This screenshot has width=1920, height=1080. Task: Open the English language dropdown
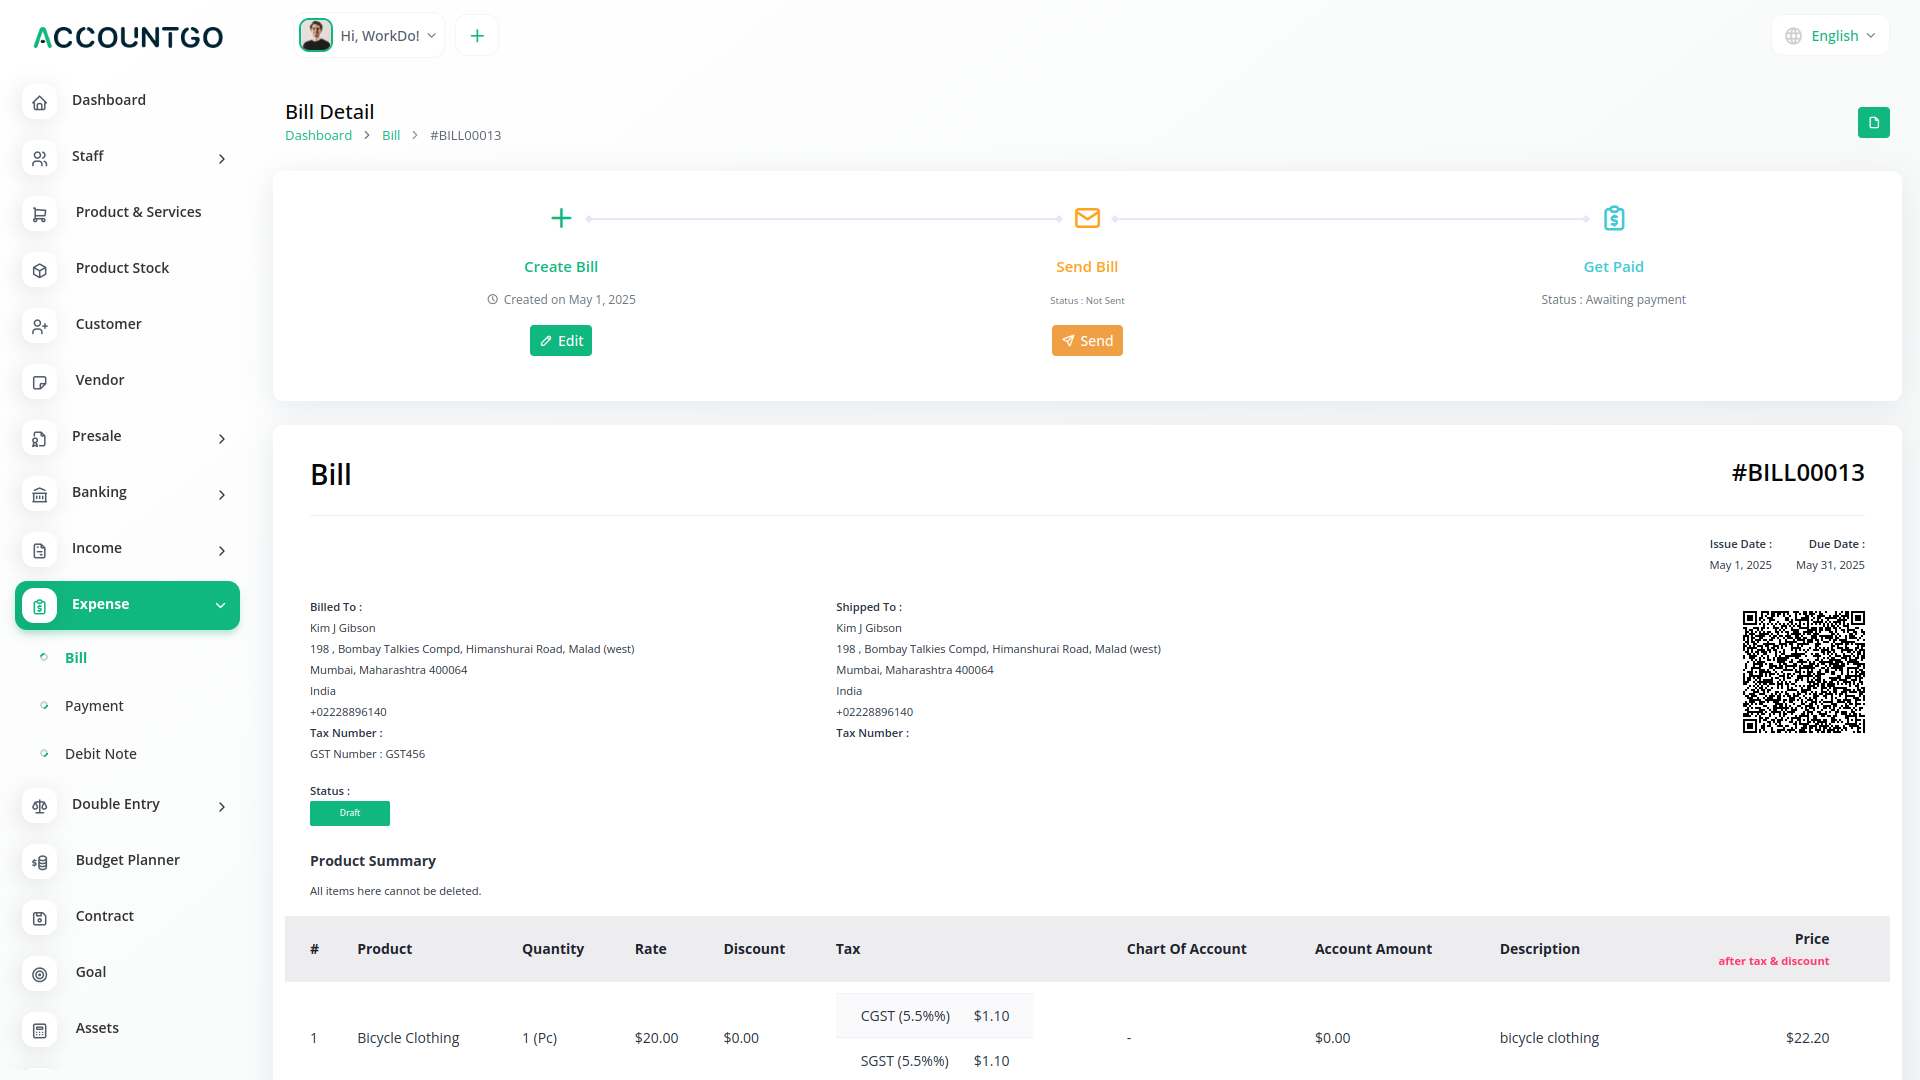1831,36
